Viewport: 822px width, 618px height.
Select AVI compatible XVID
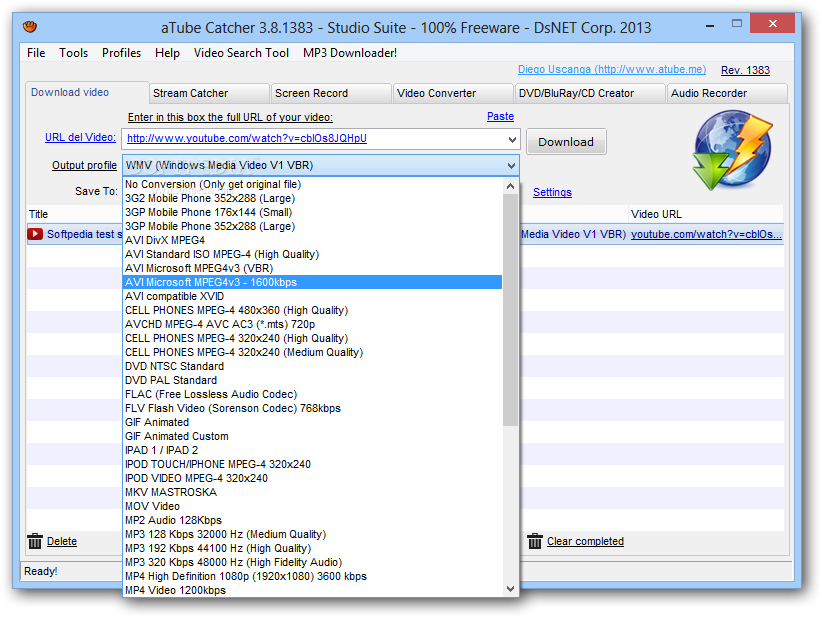312,296
